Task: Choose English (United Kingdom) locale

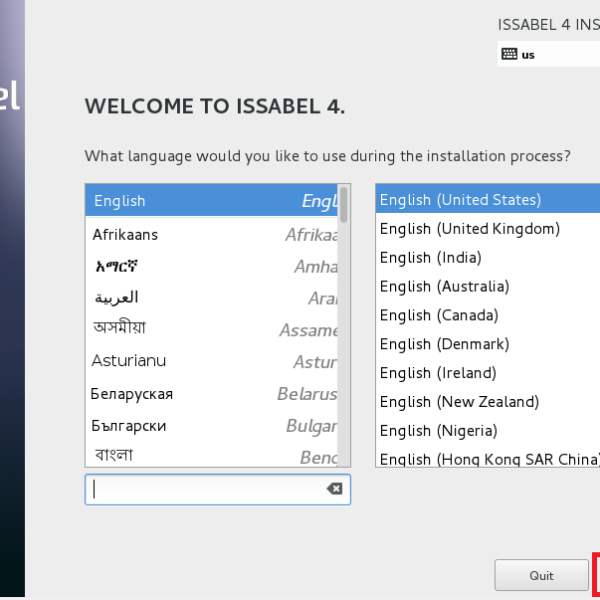Action: pos(487,229)
